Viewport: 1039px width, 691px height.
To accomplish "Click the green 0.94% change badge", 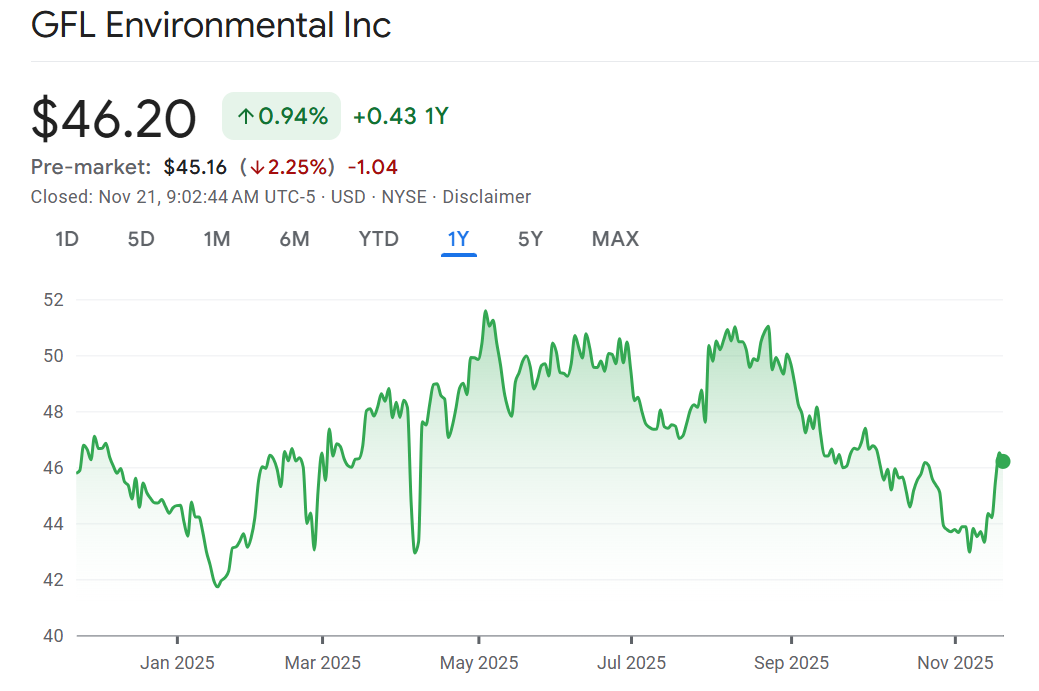I will (281, 117).
